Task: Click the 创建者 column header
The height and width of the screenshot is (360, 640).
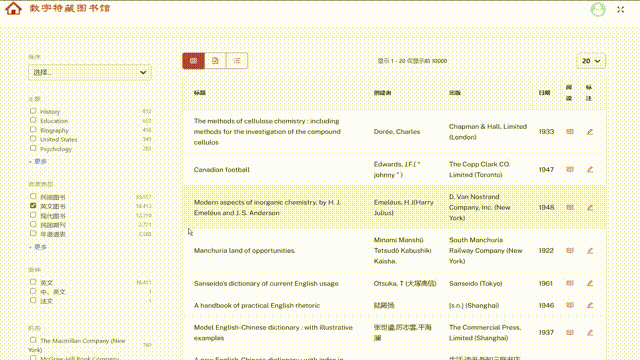Action: (x=382, y=93)
